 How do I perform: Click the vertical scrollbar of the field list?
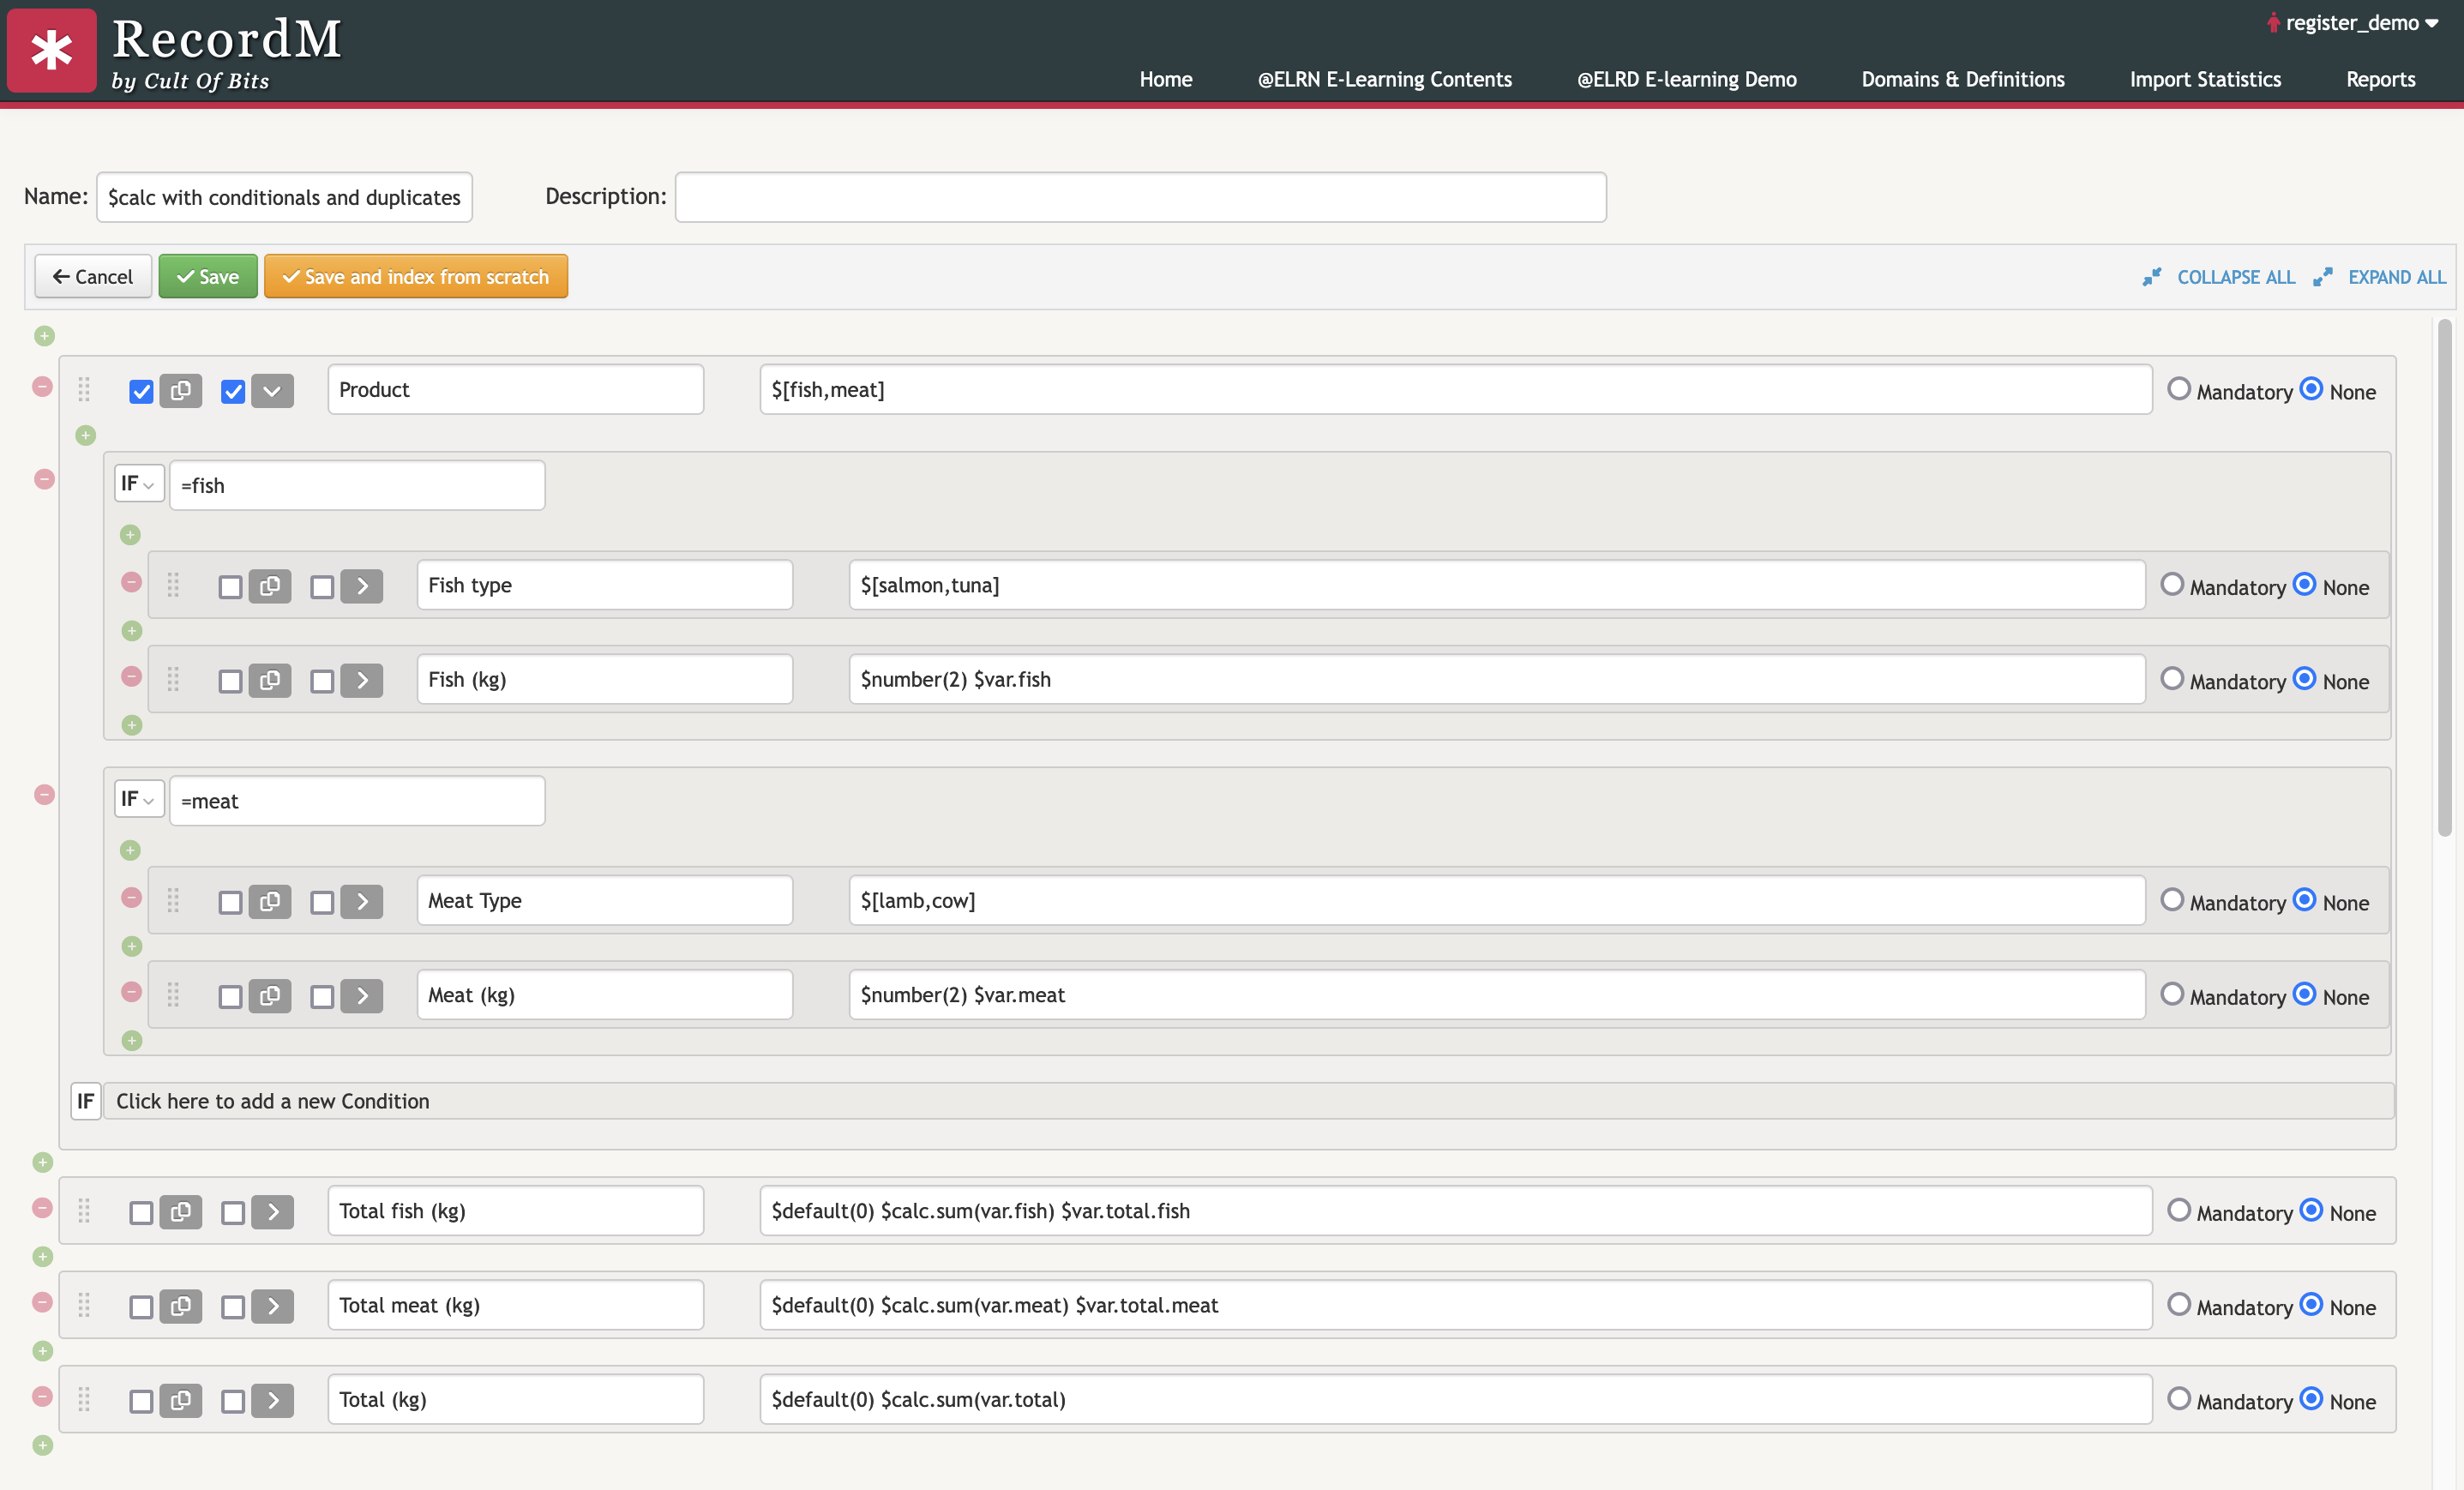[x=2444, y=577]
